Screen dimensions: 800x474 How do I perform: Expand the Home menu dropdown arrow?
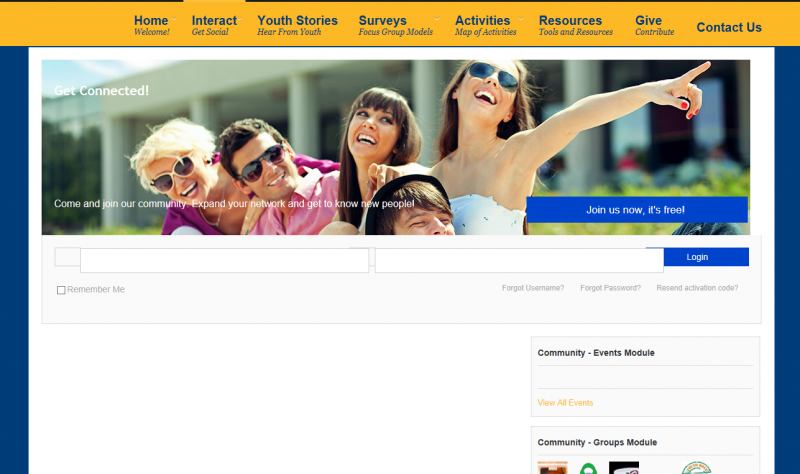click(x=172, y=18)
